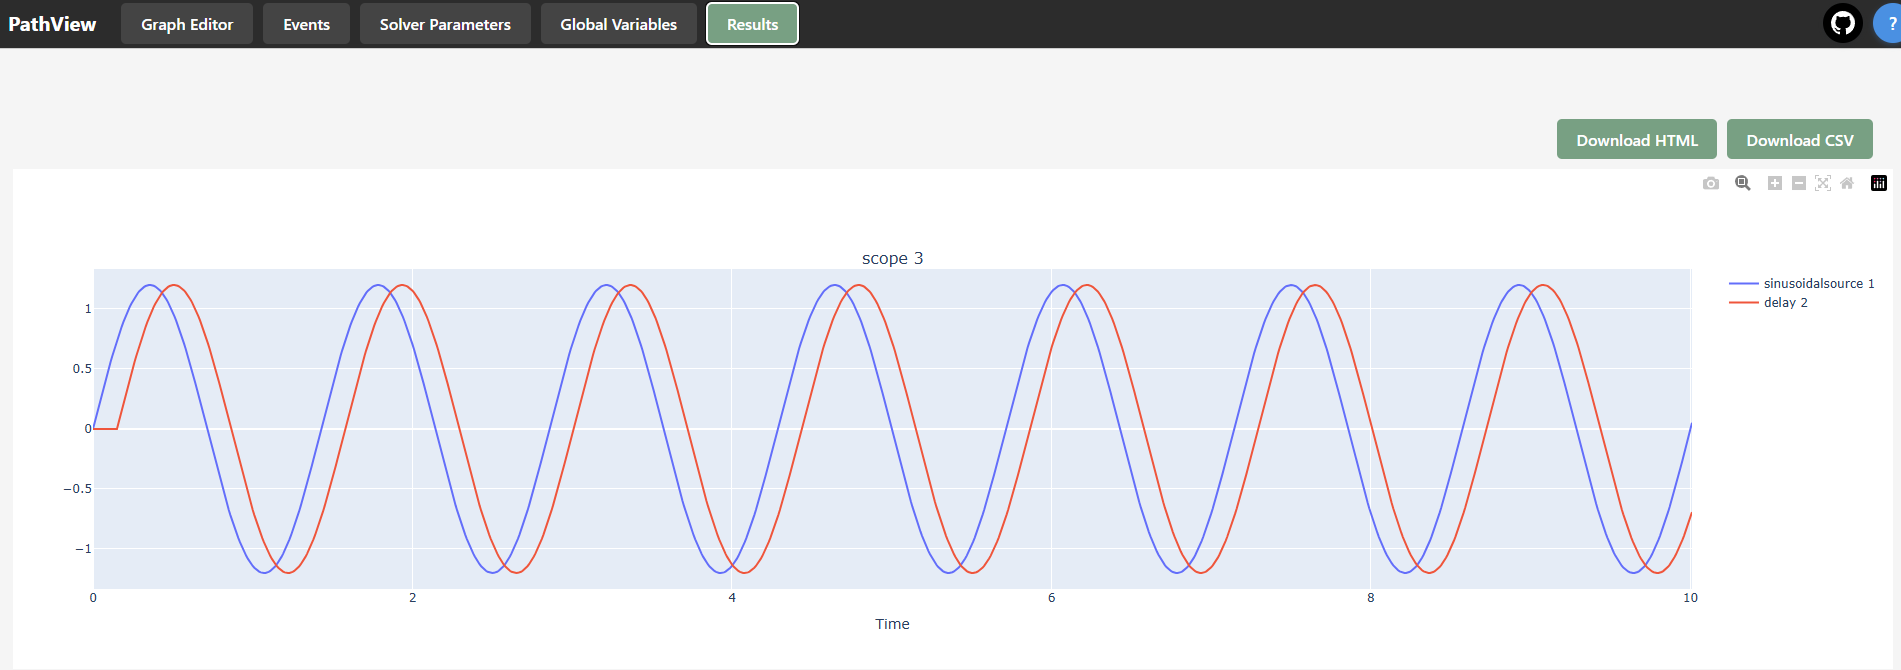Open the Plotly logo link
The height and width of the screenshot is (670, 1901).
(1879, 183)
